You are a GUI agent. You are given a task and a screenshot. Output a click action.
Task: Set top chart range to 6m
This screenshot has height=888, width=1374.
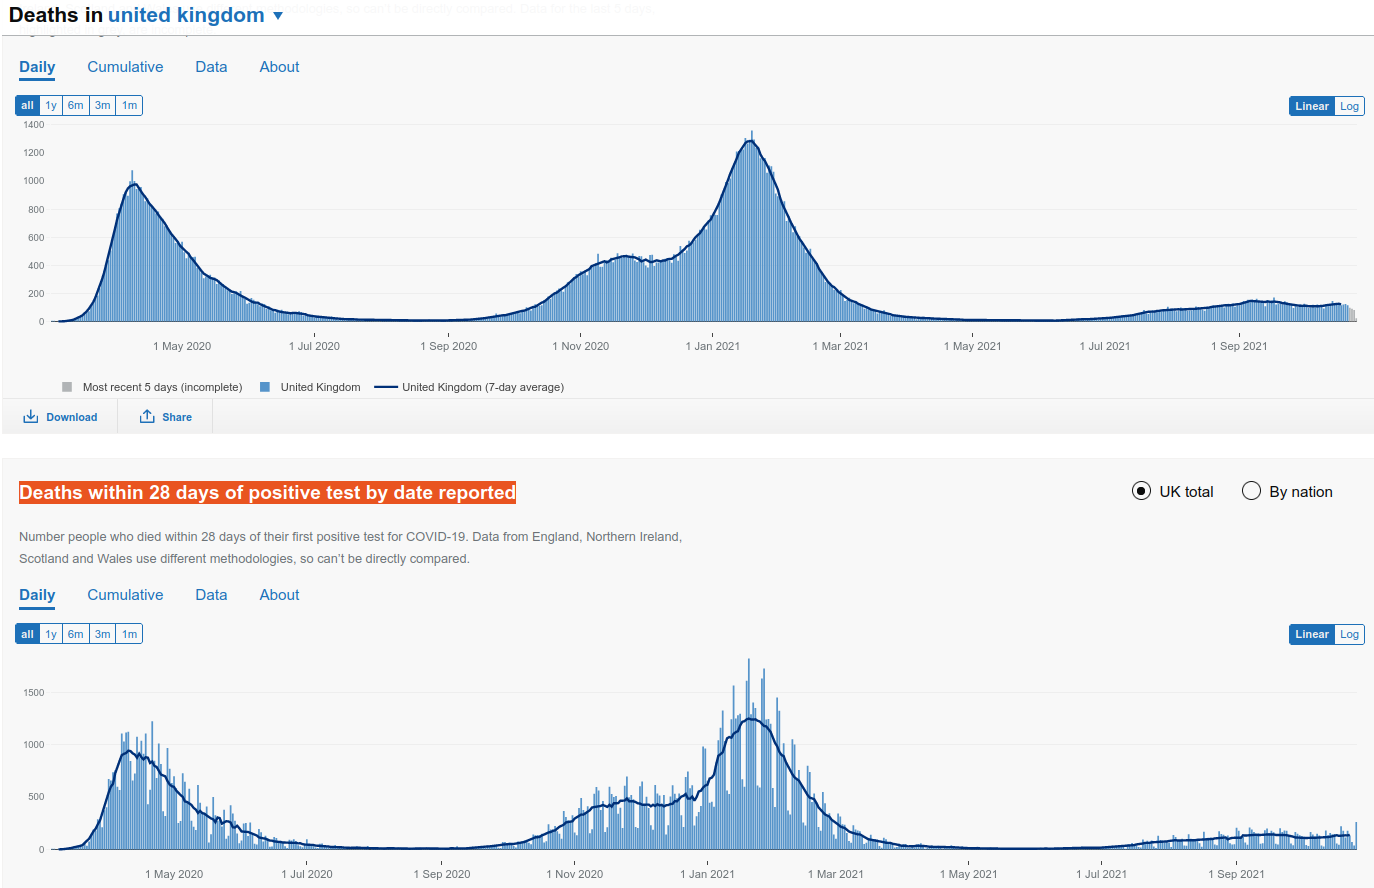click(x=76, y=105)
